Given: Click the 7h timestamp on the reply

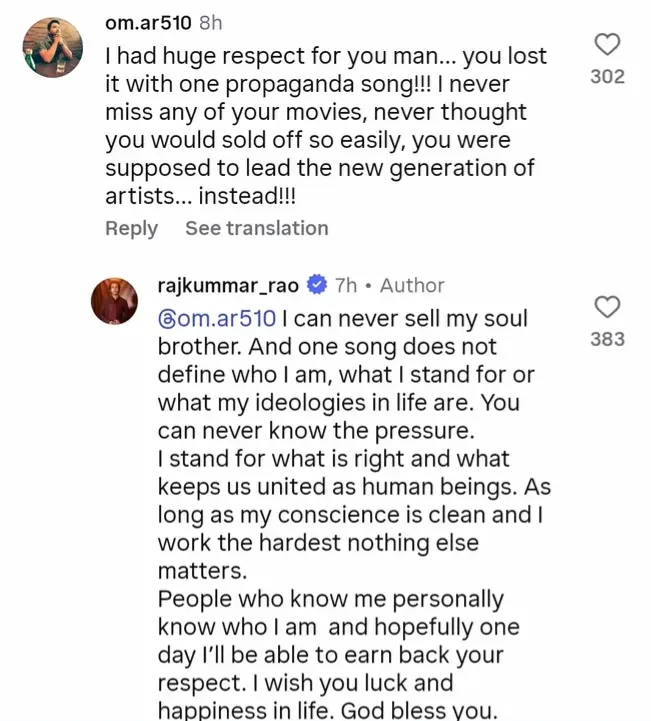Looking at the screenshot, I should coord(346,286).
